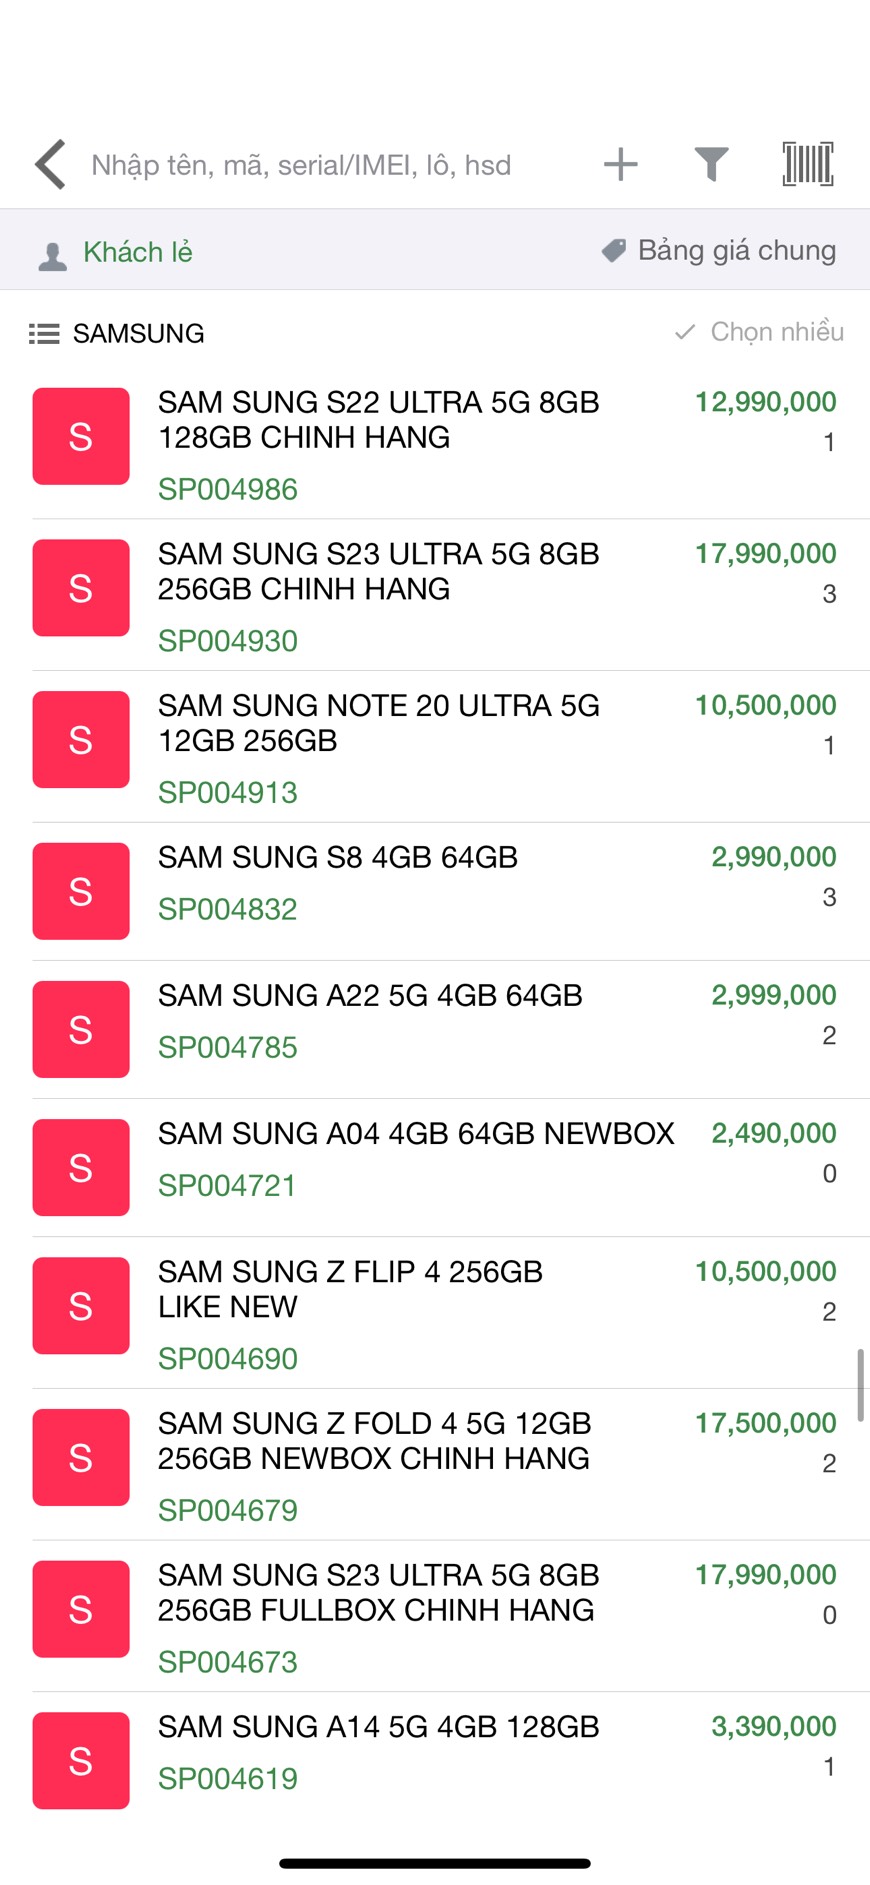Select SAM SUNG S23 ULTRA product SP004930
Image resolution: width=870 pixels, height=1885 pixels.
378,571
